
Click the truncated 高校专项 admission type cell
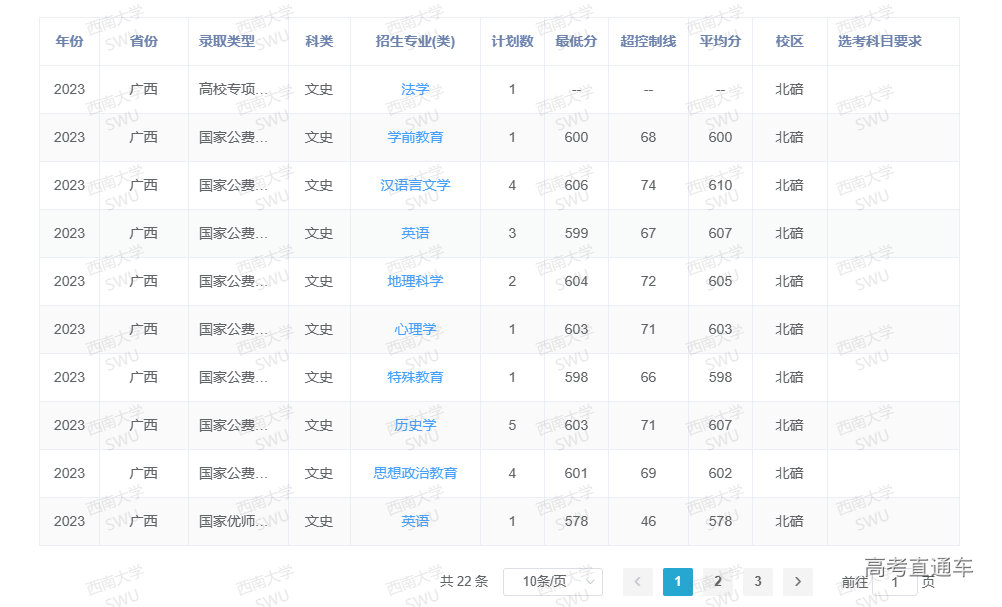pos(234,89)
